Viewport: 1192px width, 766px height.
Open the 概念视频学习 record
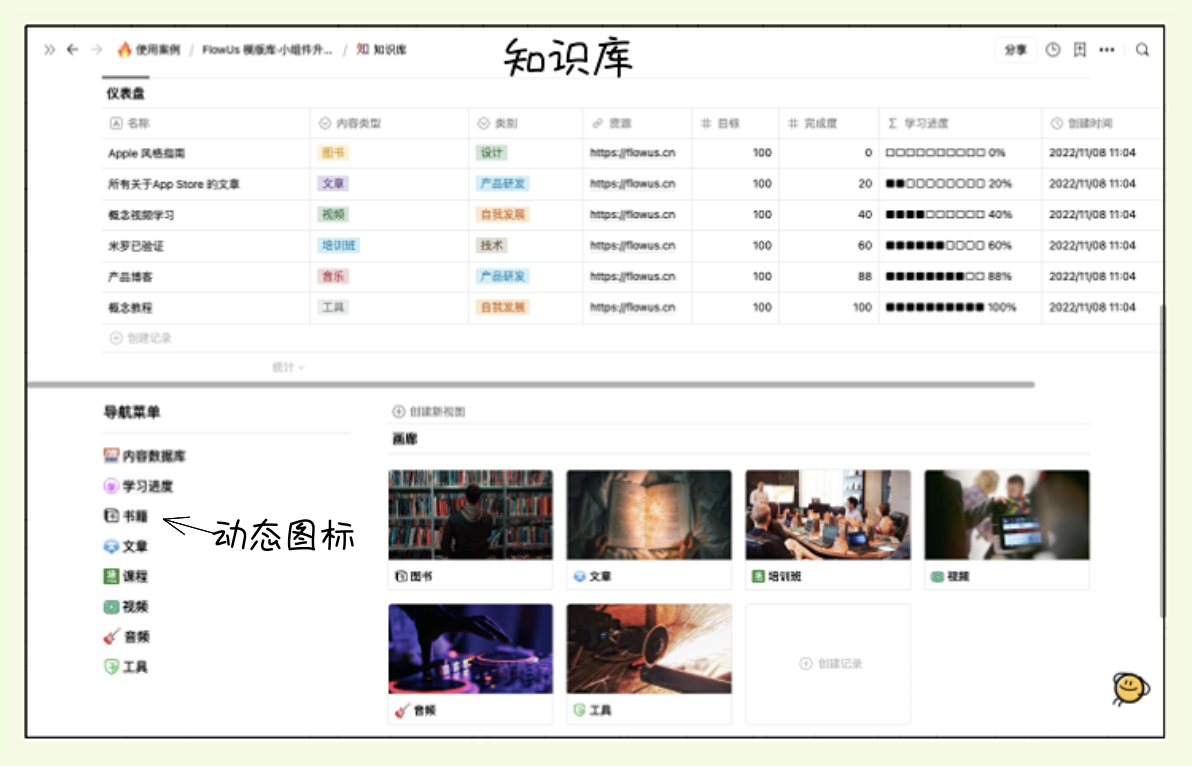click(x=141, y=215)
